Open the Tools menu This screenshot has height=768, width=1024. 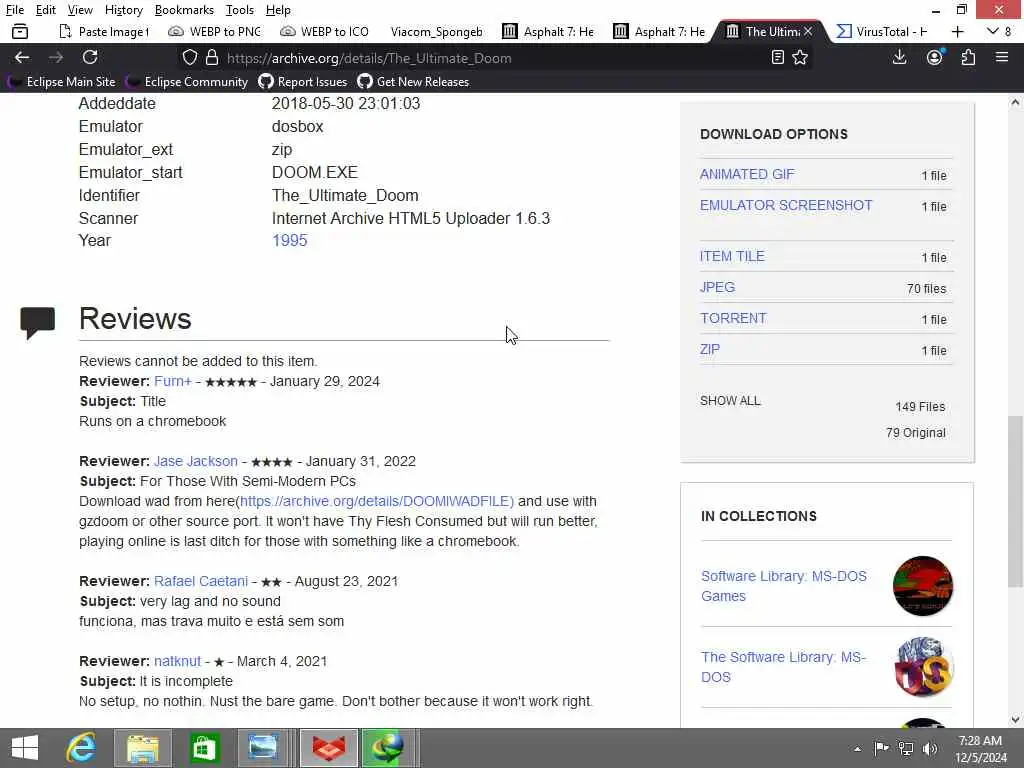point(240,10)
